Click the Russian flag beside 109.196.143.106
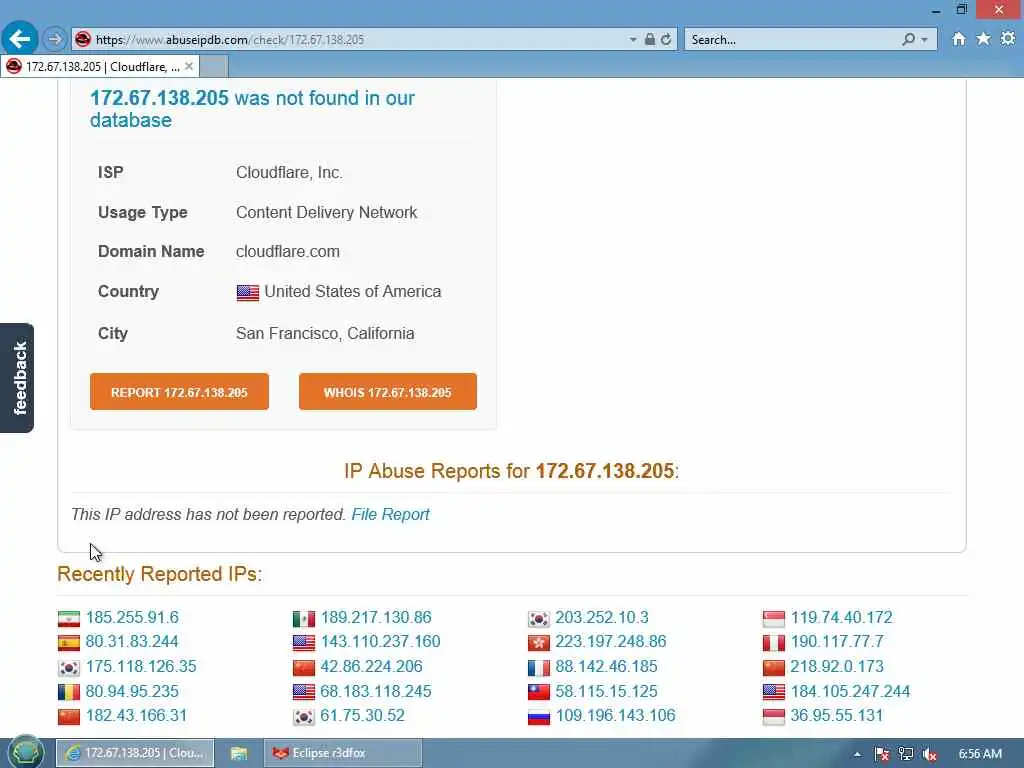The width and height of the screenshot is (1024, 768). [x=539, y=716]
